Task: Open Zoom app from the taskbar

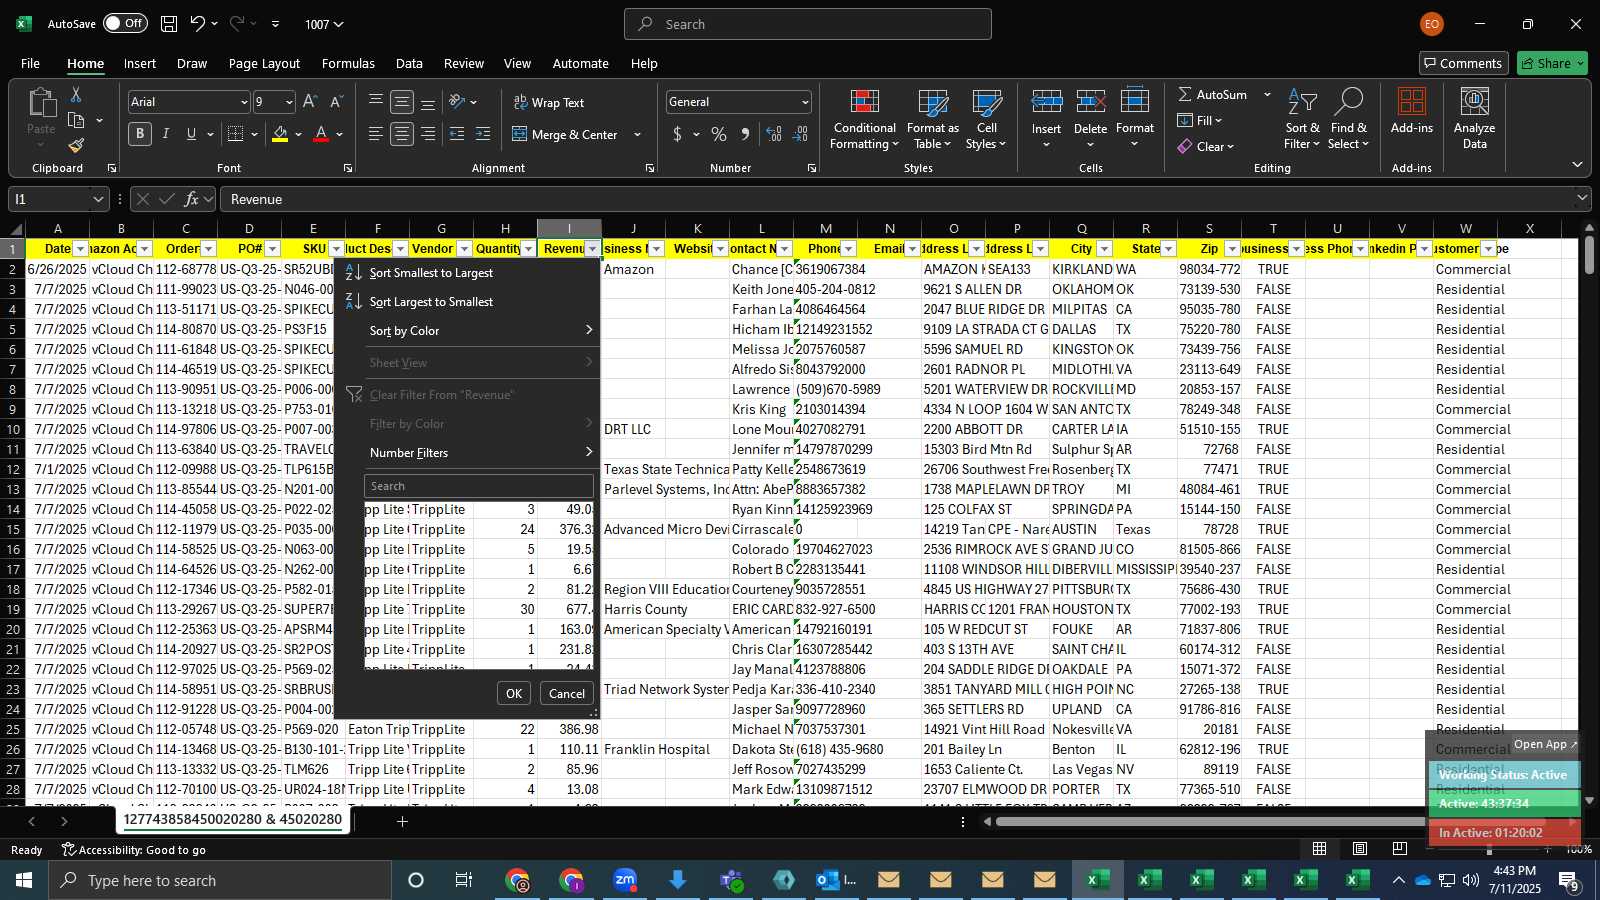Action: tap(625, 880)
